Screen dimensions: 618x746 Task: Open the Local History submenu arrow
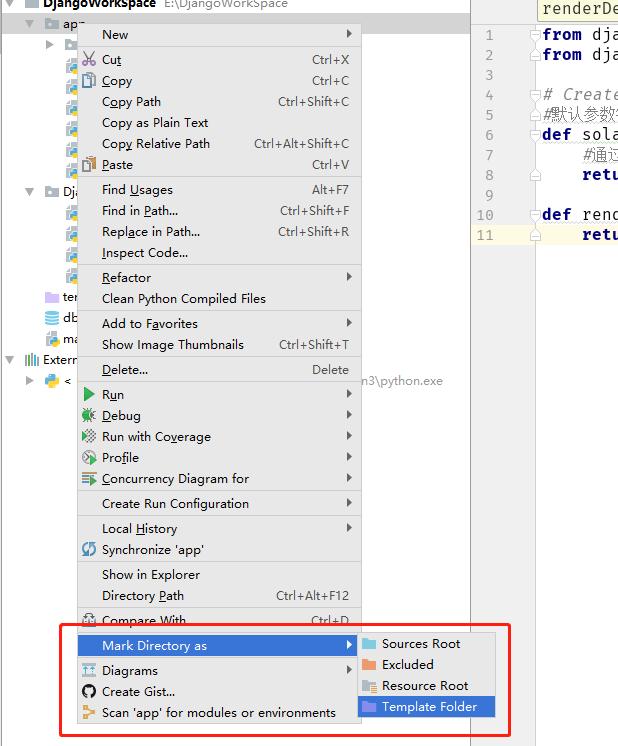(349, 528)
